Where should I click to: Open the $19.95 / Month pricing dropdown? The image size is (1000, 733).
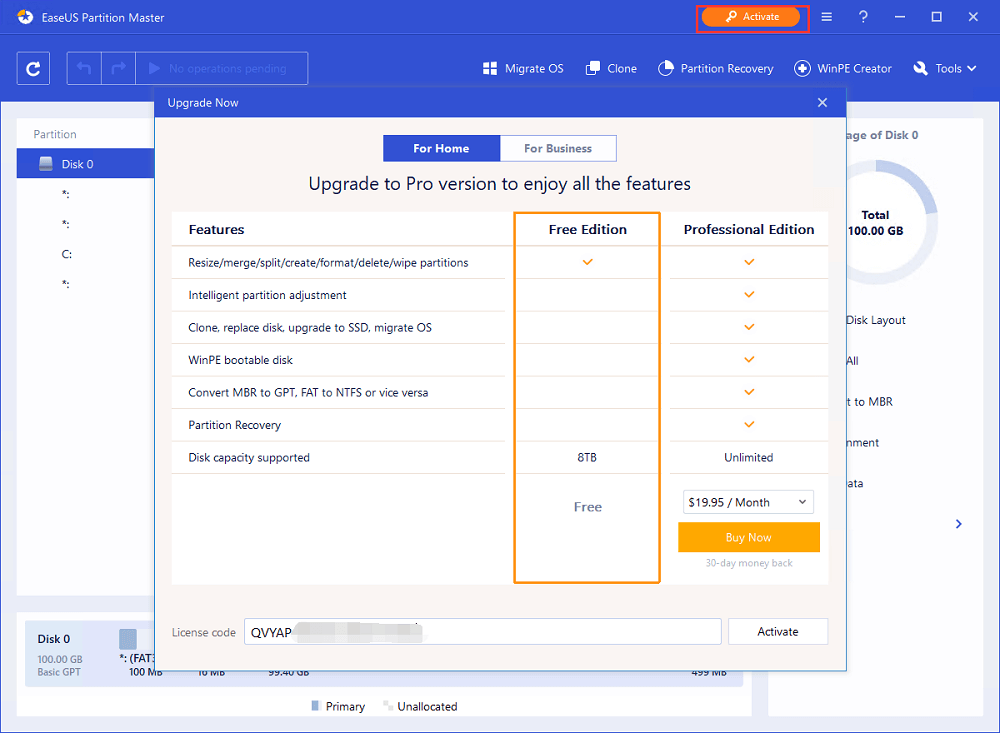(x=747, y=501)
